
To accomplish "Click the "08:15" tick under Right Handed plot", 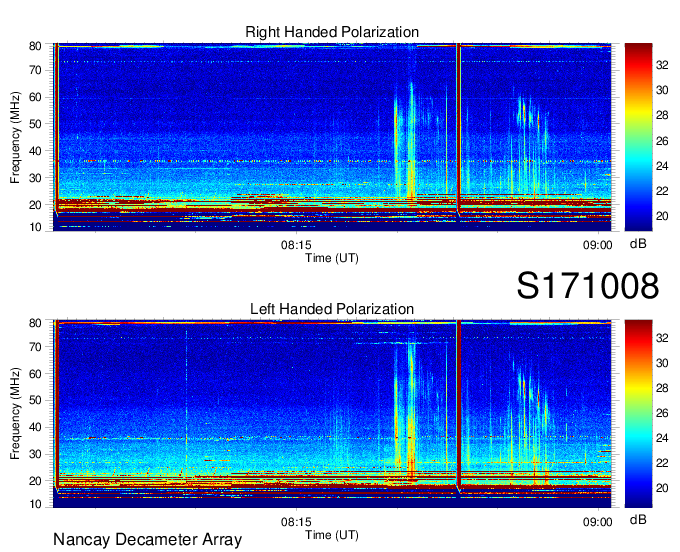I will click(x=296, y=245).
